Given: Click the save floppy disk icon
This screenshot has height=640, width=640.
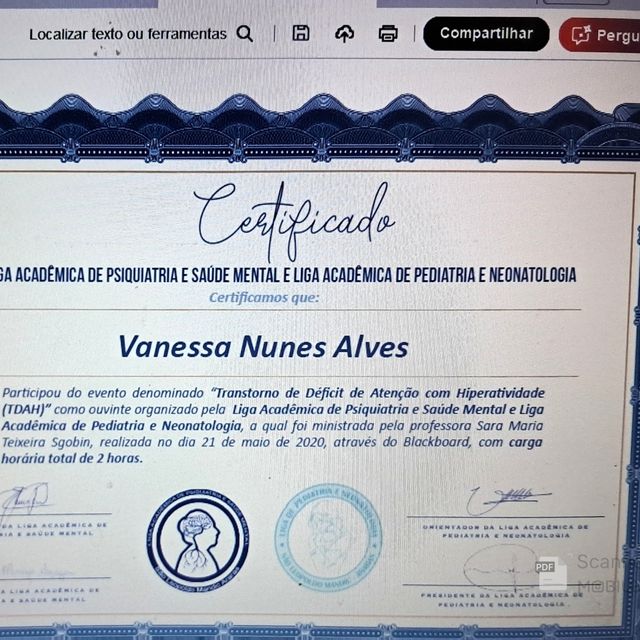Looking at the screenshot, I should 301,33.
